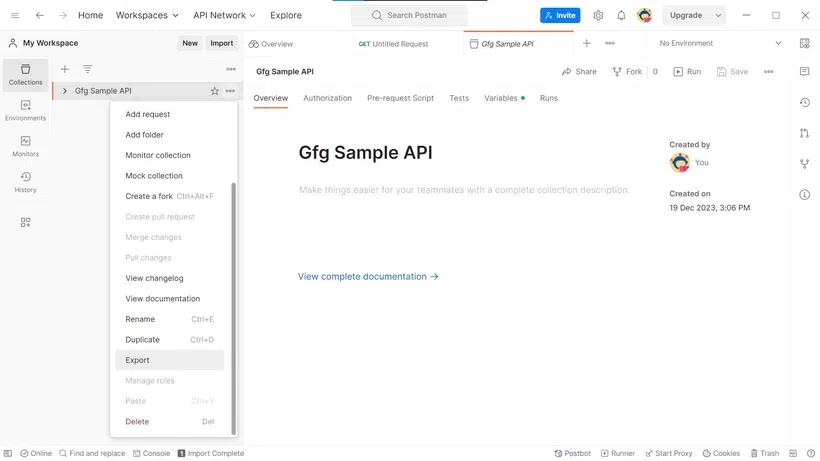Open the comments icon in right sidebar
Screen dimensions: 820x461
tap(804, 71)
